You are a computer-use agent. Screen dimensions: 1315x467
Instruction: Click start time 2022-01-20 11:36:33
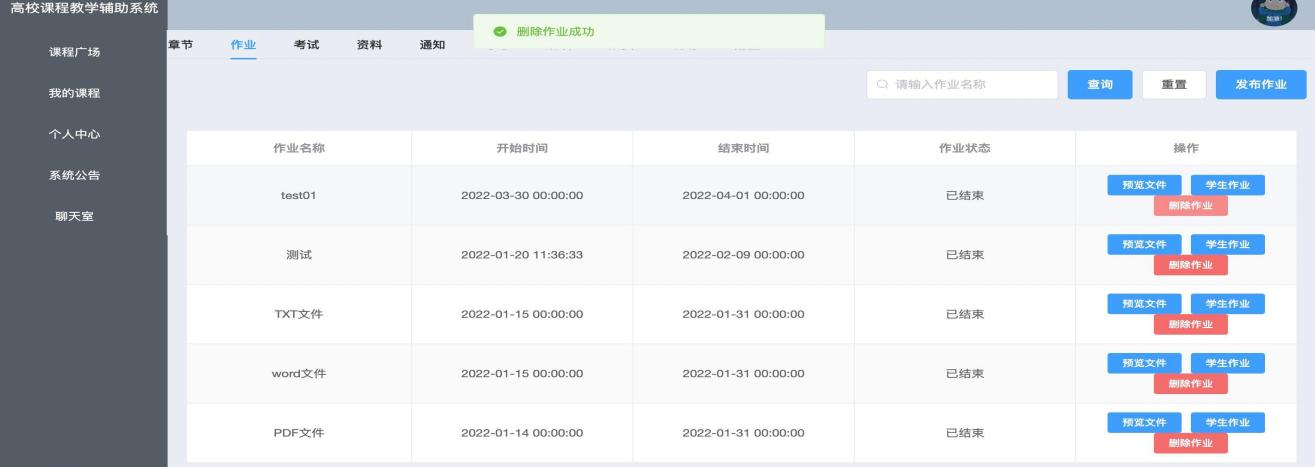522,255
